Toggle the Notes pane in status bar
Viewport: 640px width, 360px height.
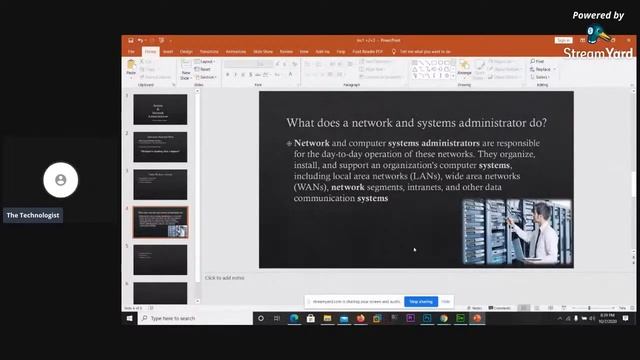point(474,308)
